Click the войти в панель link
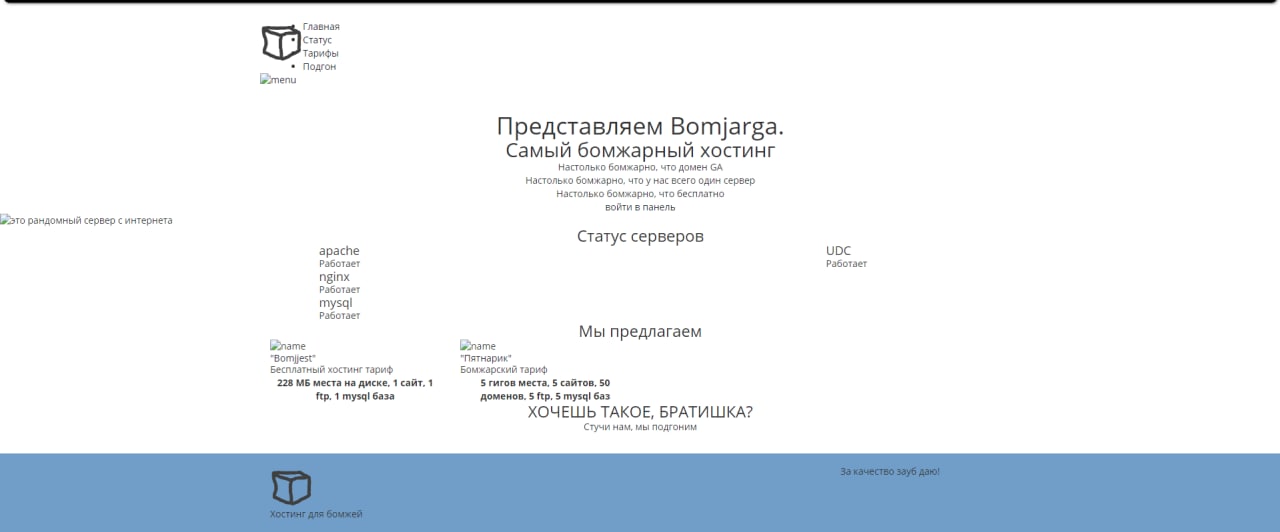 640,207
